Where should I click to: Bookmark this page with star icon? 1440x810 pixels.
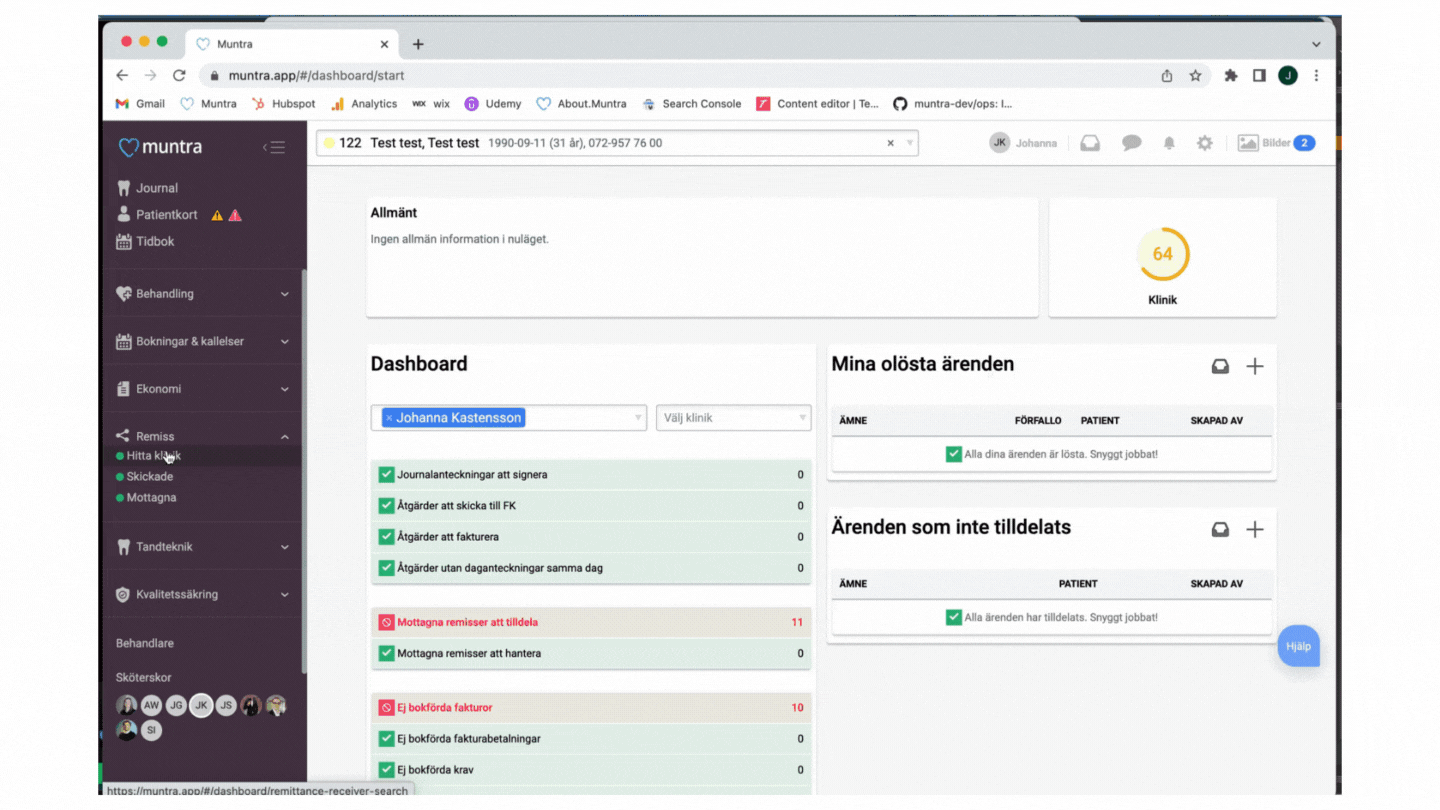[1195, 75]
